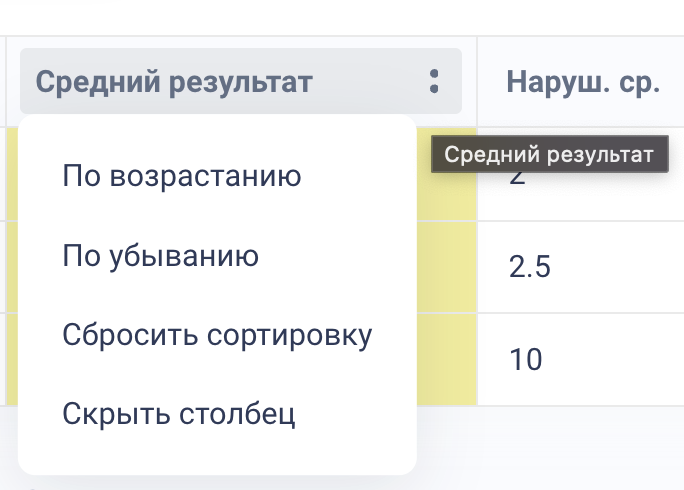Hide the column via Скрыть столбец
Screen dimensions: 684x490
tap(179, 414)
